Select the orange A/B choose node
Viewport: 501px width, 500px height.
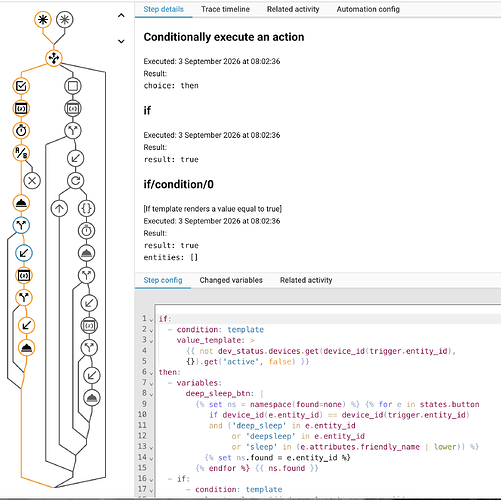coord(21,153)
